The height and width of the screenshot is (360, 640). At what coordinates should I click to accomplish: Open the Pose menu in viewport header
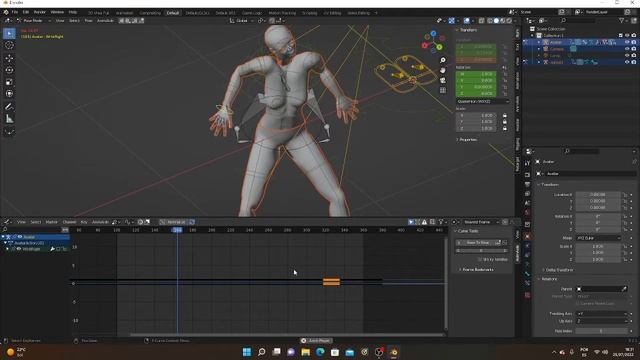point(88,20)
